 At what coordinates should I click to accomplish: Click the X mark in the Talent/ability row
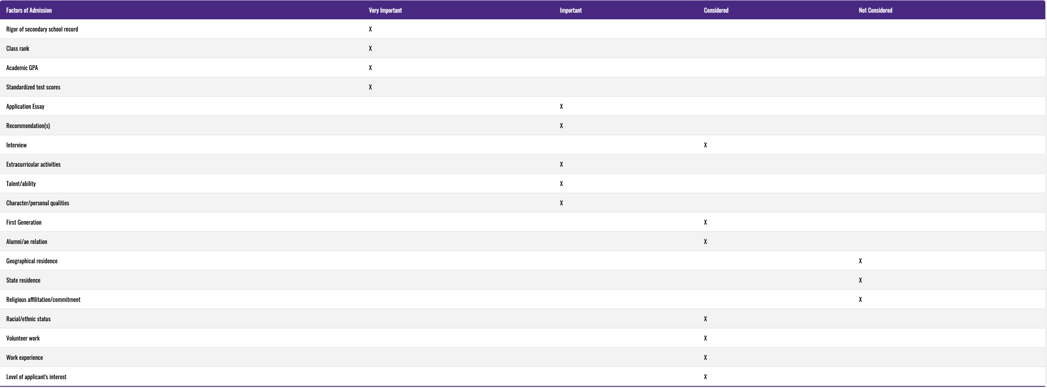pyautogui.click(x=562, y=184)
